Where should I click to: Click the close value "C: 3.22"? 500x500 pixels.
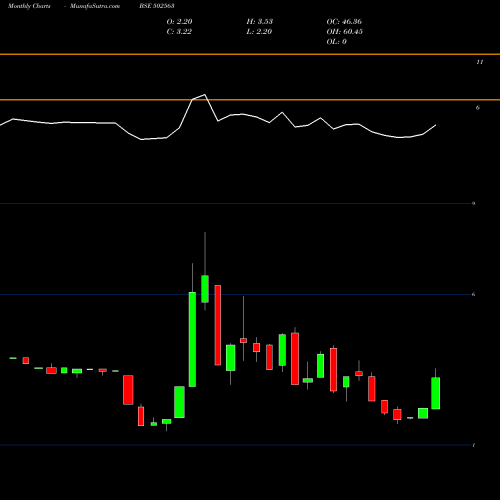(179, 31)
